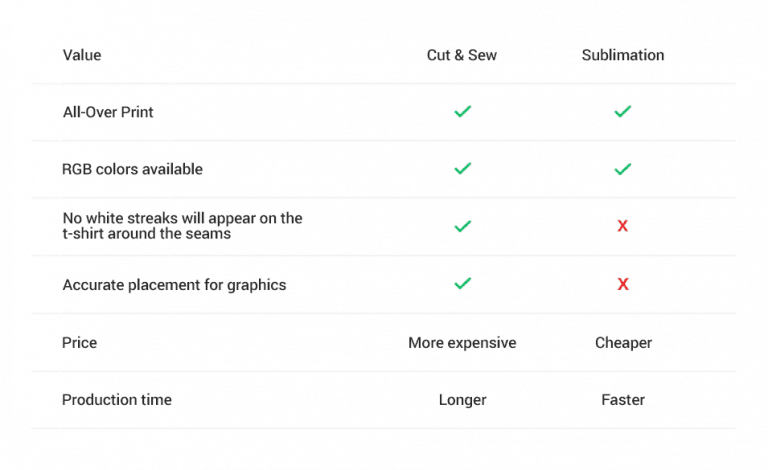Image resolution: width=768 pixels, height=470 pixels.
Task: Click the Cut & Sew All-Over Print checkmark
Action: click(462, 112)
